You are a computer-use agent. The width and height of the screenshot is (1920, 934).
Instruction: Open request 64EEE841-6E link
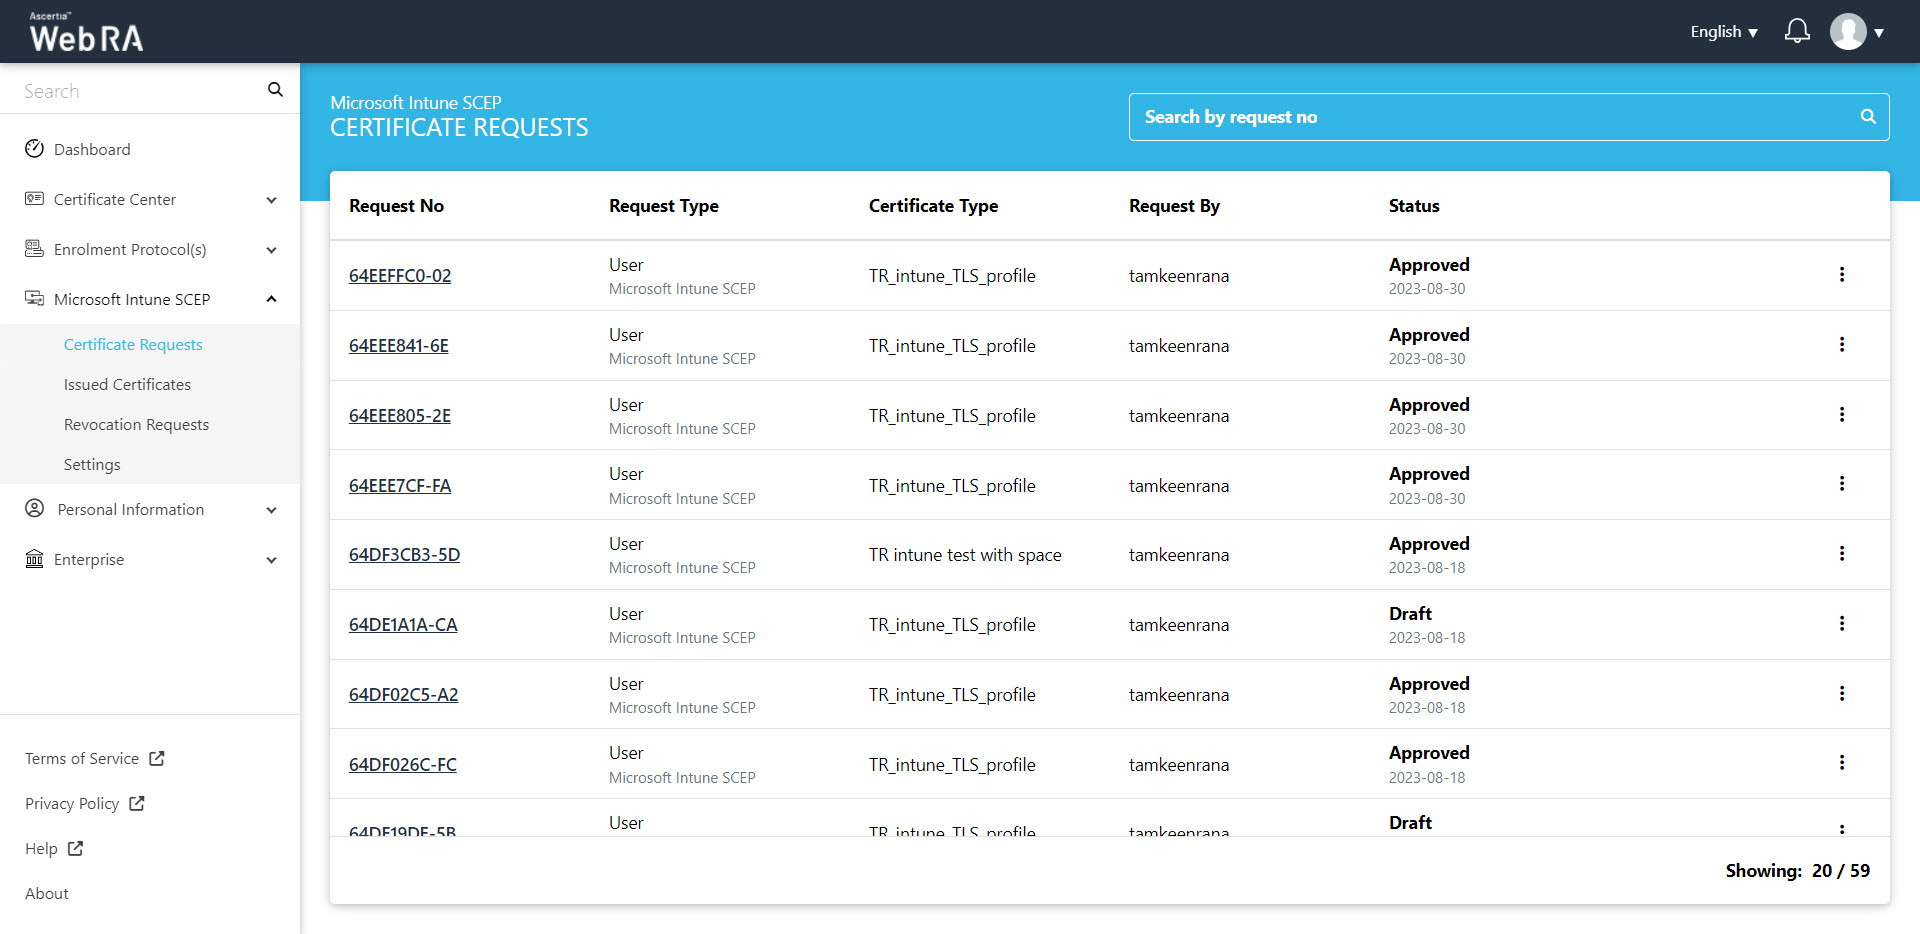tap(398, 346)
